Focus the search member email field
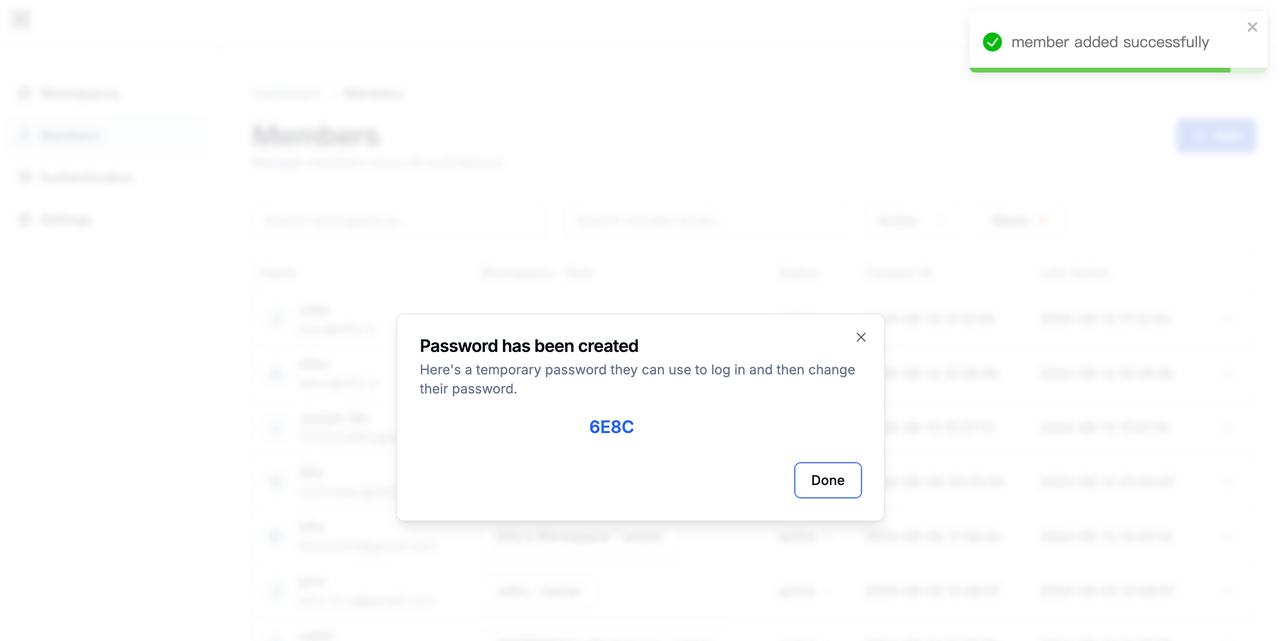1280x641 pixels. pos(707,220)
